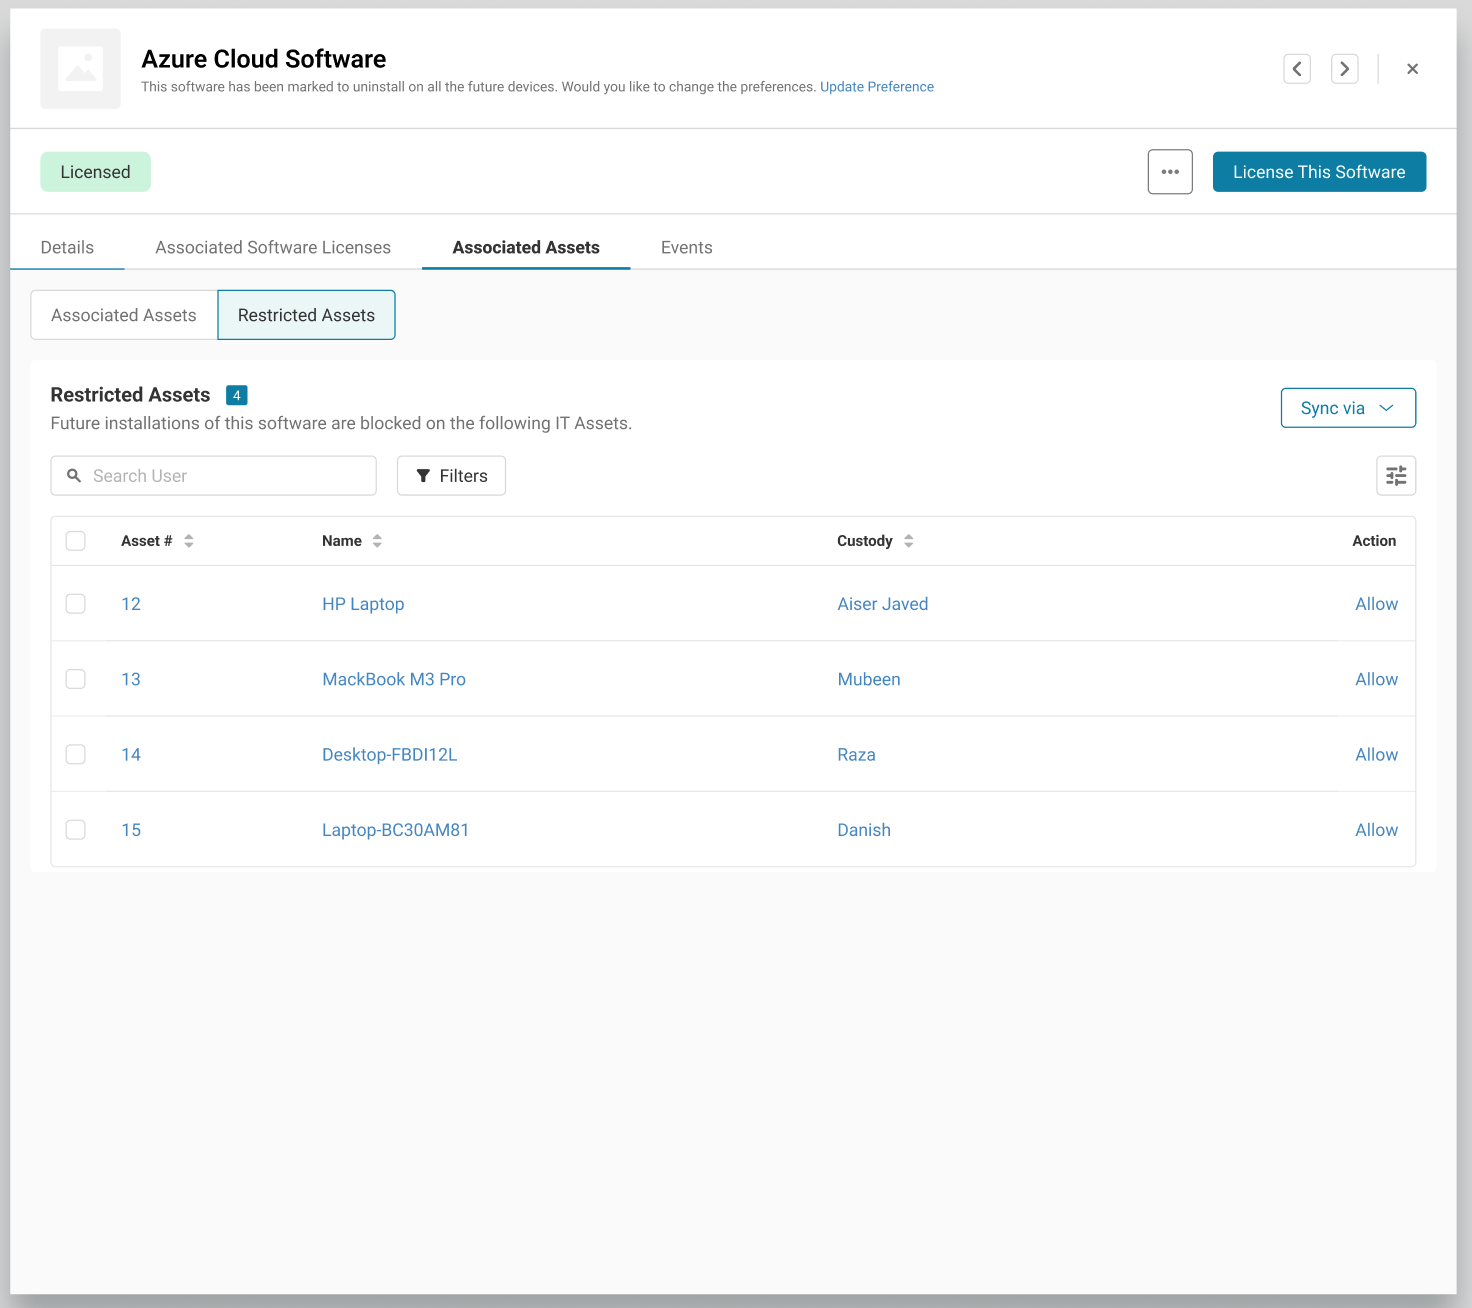
Task: Open Associated Software Licenses tab
Action: (x=273, y=248)
